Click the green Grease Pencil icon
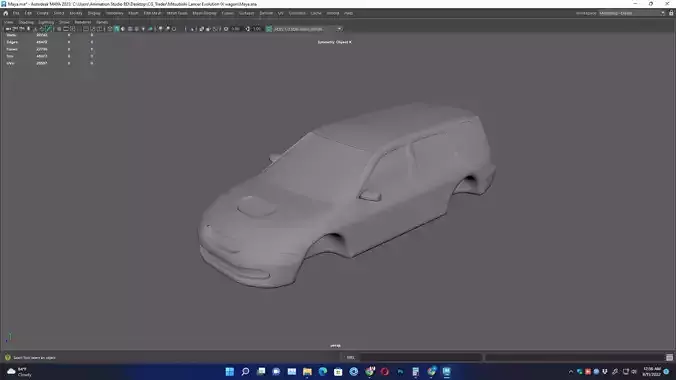 pyautogui.click(x=49, y=29)
